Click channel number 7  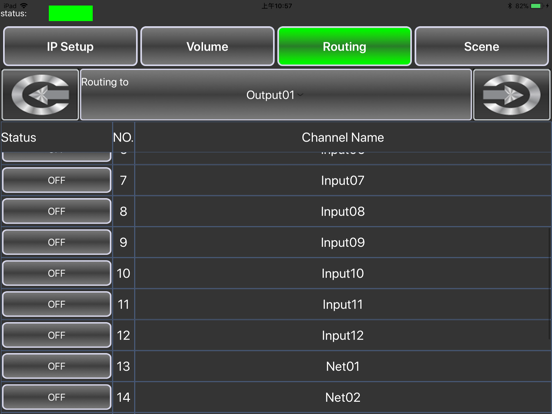click(123, 181)
